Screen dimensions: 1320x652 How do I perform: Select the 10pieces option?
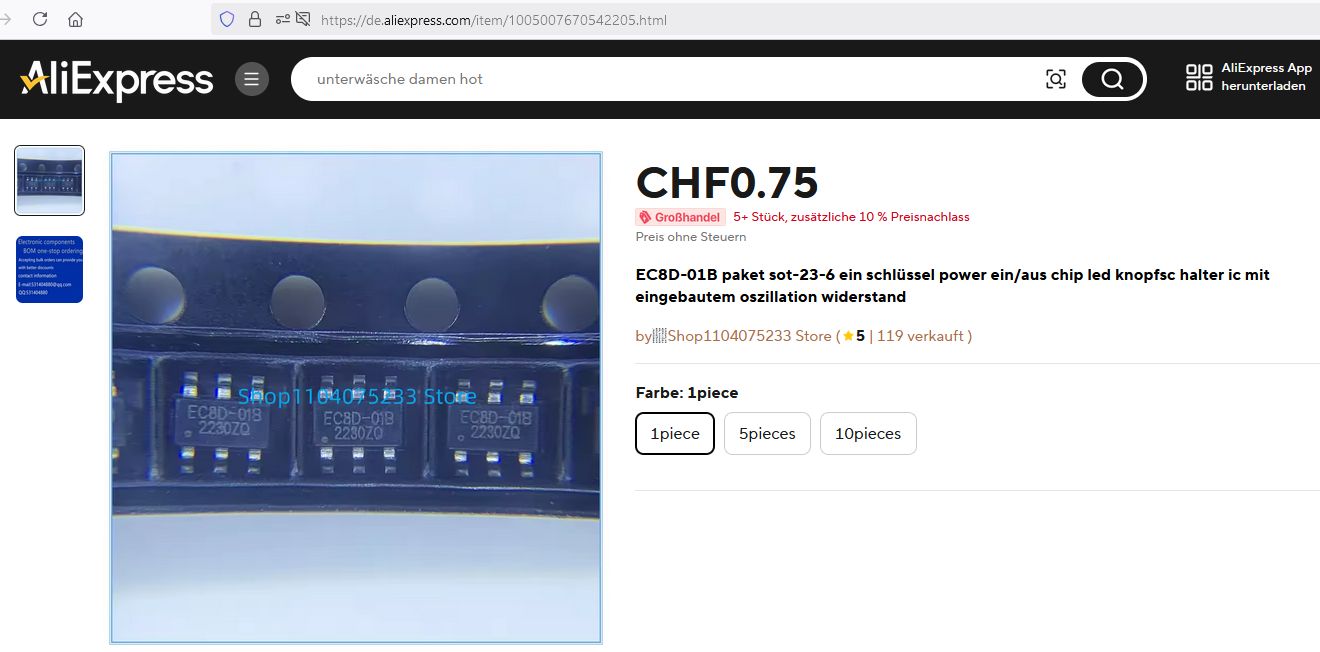pos(868,433)
